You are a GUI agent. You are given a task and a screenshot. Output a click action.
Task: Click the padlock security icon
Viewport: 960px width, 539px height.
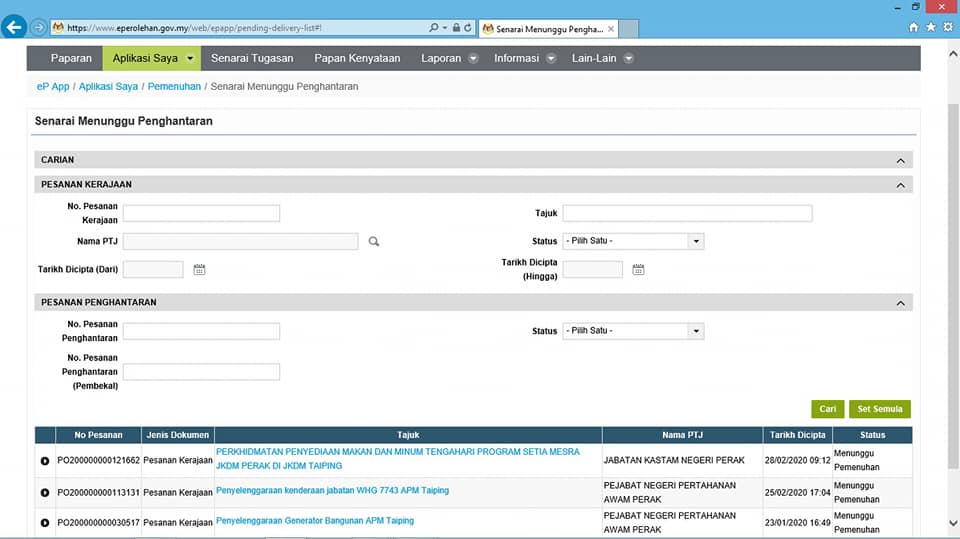(456, 28)
